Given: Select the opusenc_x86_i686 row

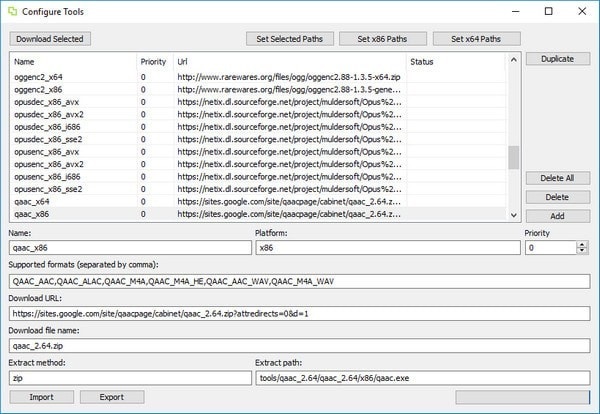Looking at the screenshot, I should pyautogui.click(x=258, y=176).
